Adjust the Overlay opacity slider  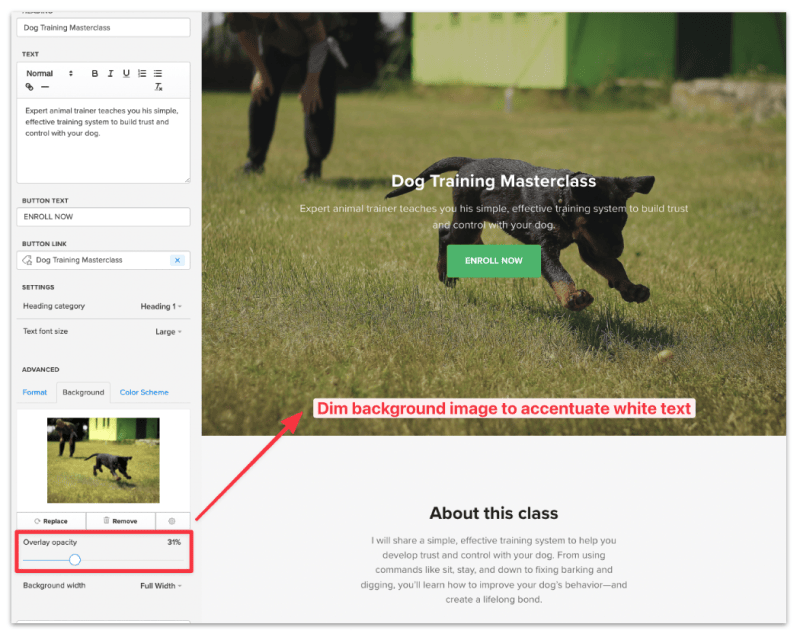74,560
